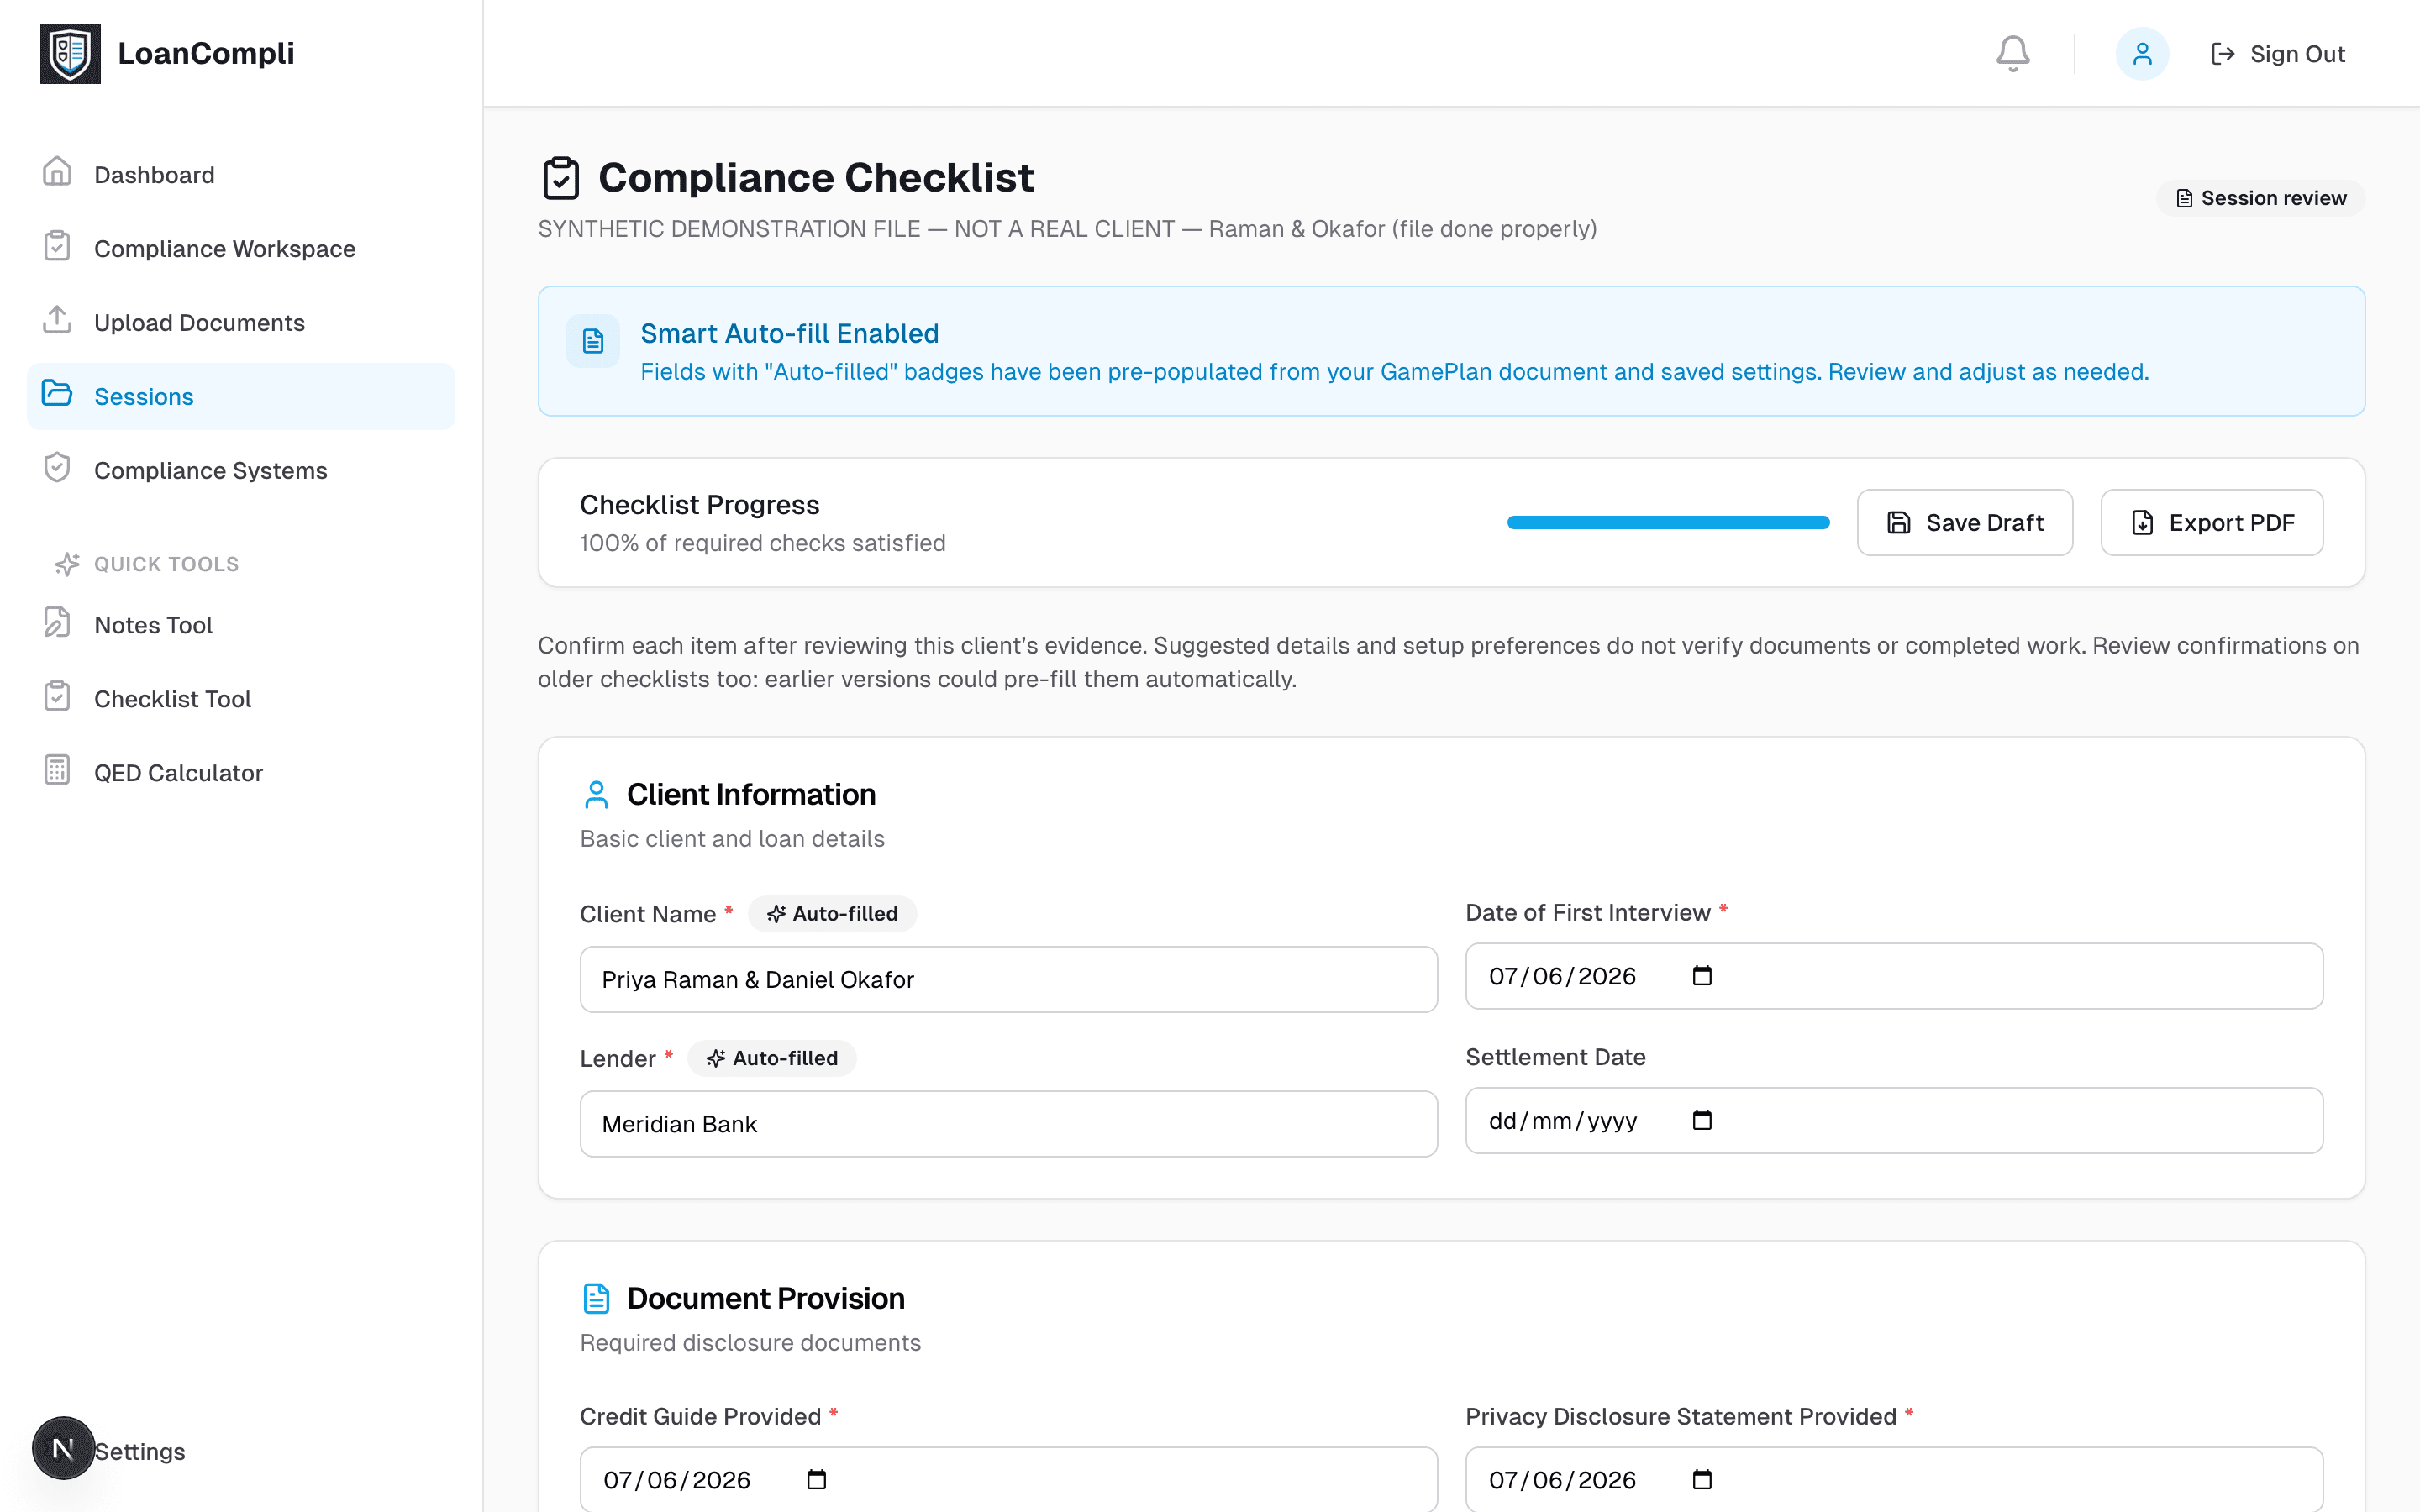This screenshot has height=1512, width=2420.
Task: Click the Checklist Tool icon
Action: (x=57, y=697)
